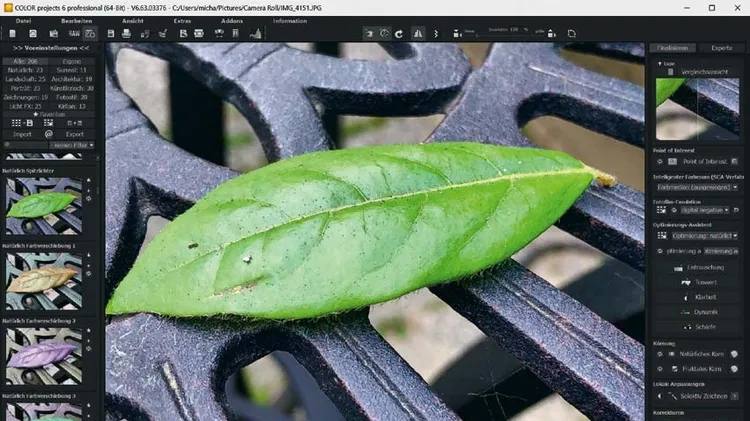Click the zoom slider in the toolbar
750x421 pixels.
(507, 35)
